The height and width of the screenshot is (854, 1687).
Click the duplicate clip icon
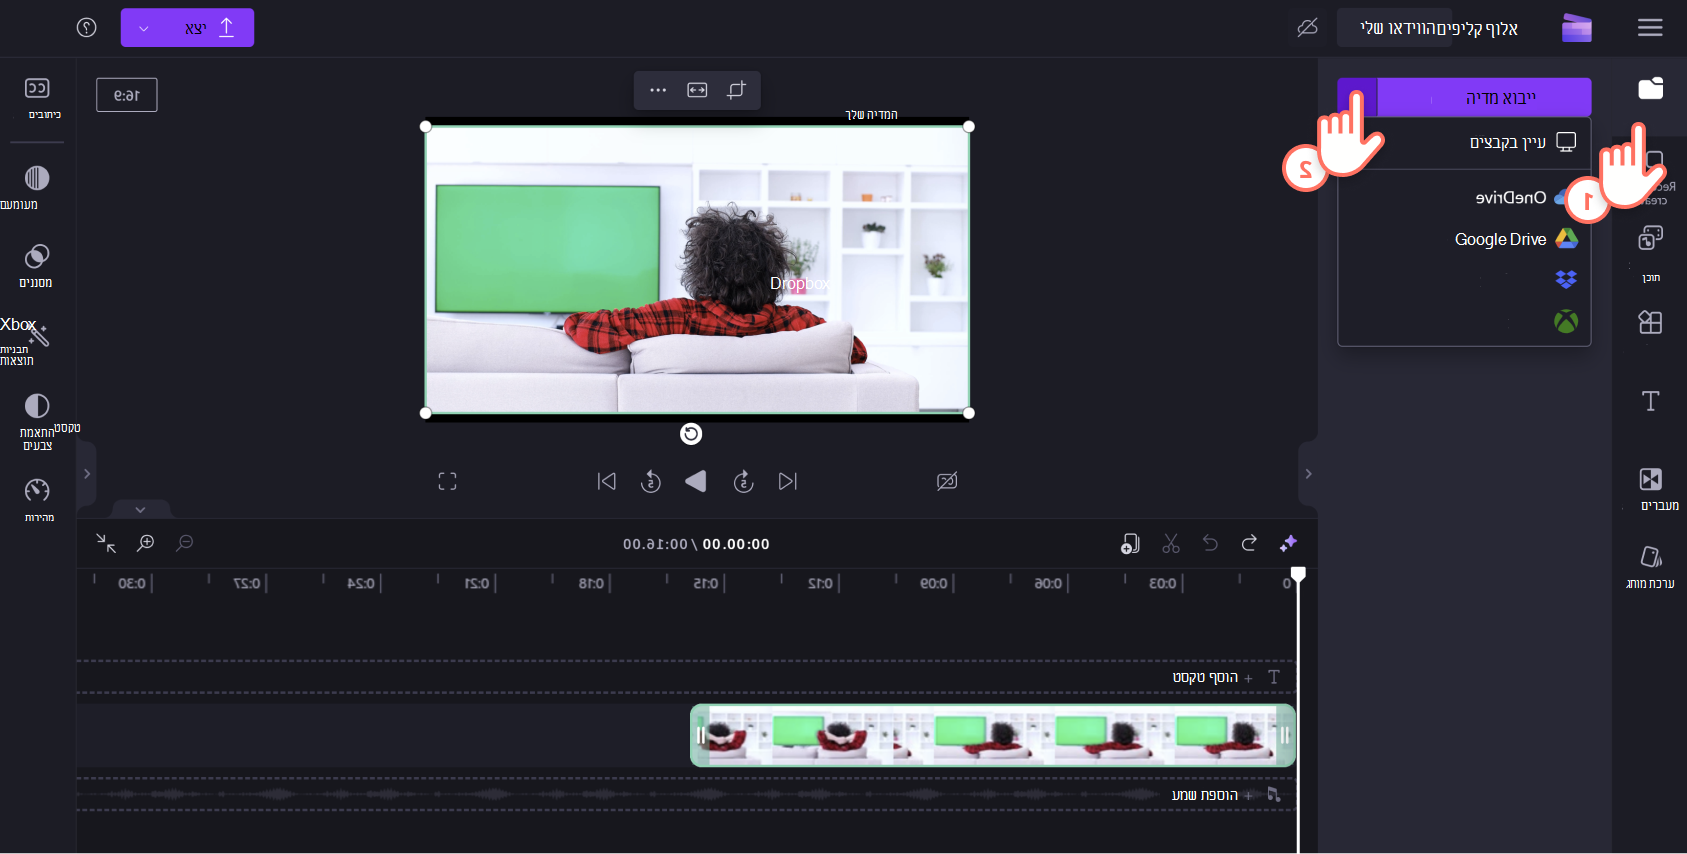tap(1130, 543)
